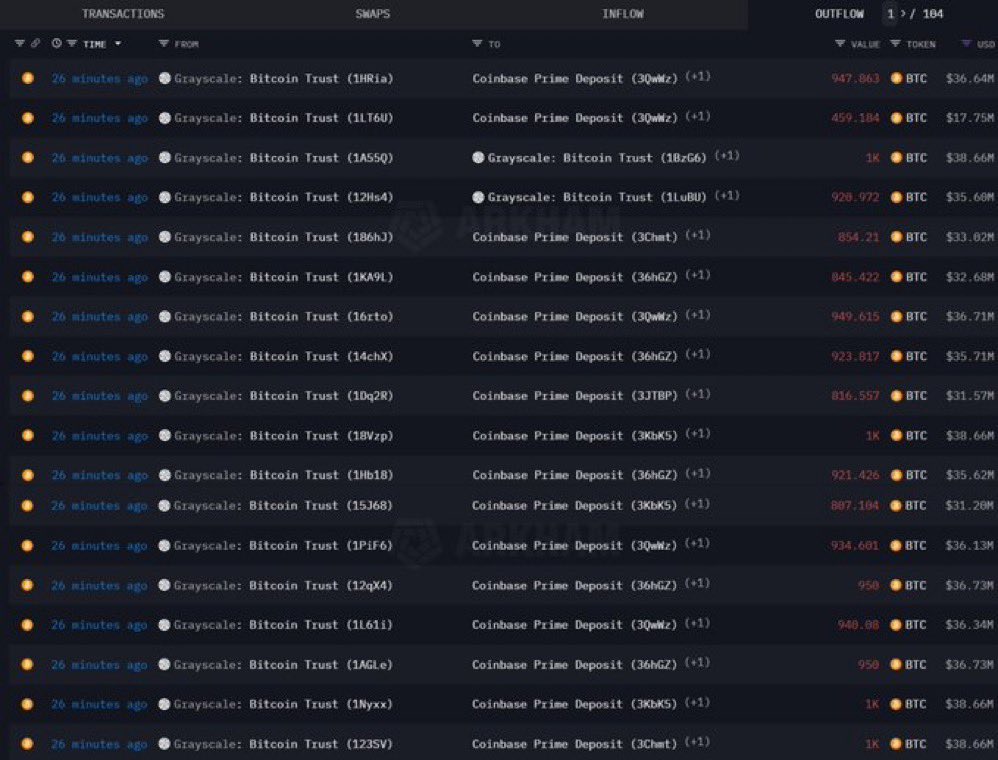Screen dimensions: 998x760
Task: Click USD amount $33.02M
Action: click(x=970, y=237)
